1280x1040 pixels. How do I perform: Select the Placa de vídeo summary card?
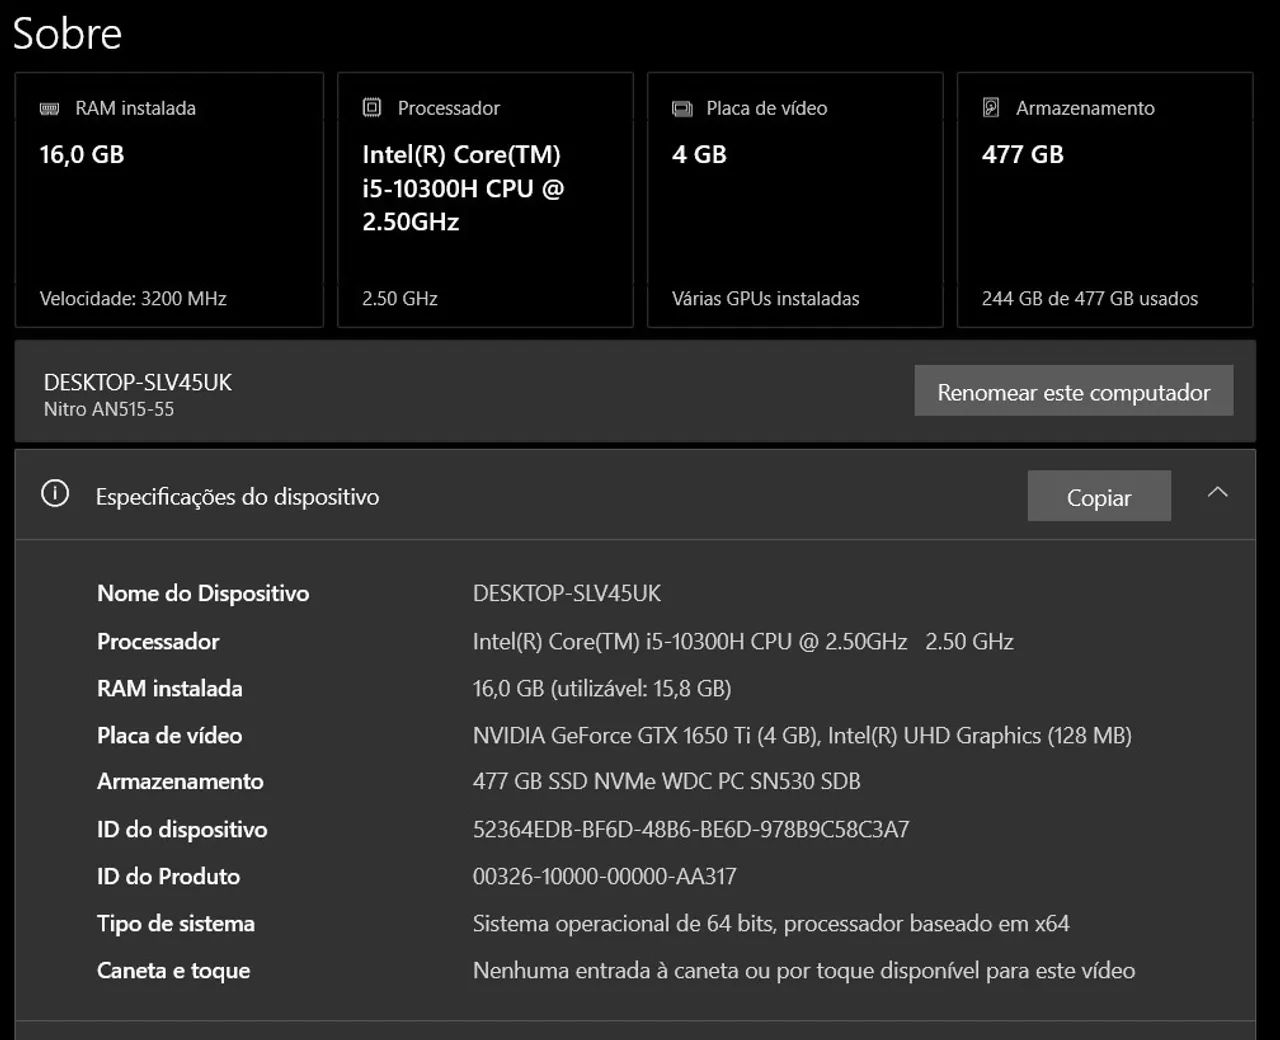click(795, 198)
